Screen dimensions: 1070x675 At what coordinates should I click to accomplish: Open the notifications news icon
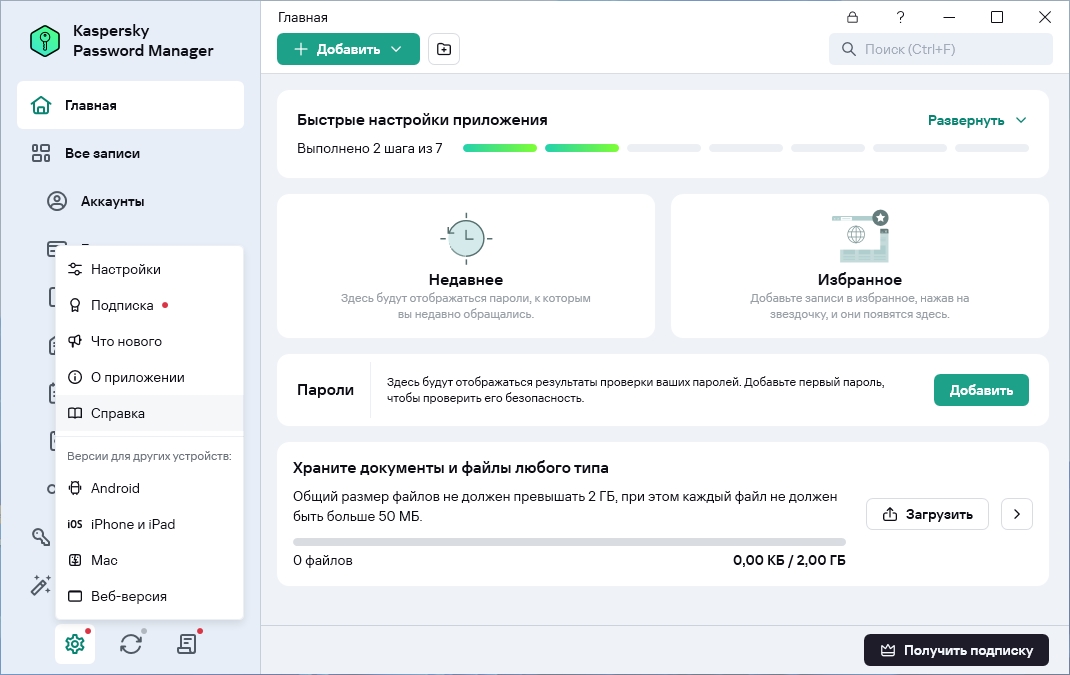(186, 644)
